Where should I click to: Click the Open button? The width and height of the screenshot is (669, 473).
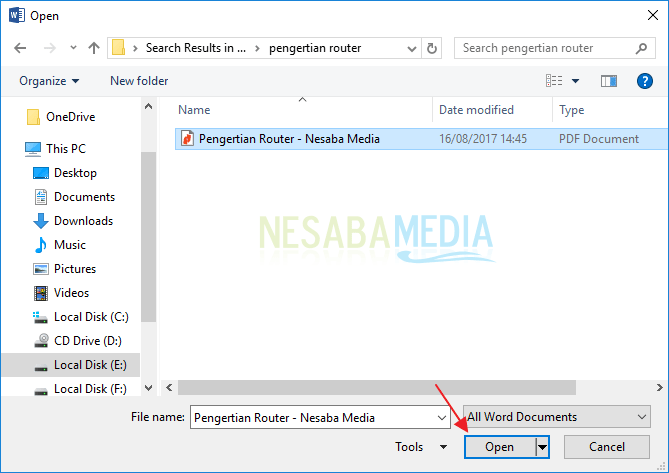coord(499,447)
